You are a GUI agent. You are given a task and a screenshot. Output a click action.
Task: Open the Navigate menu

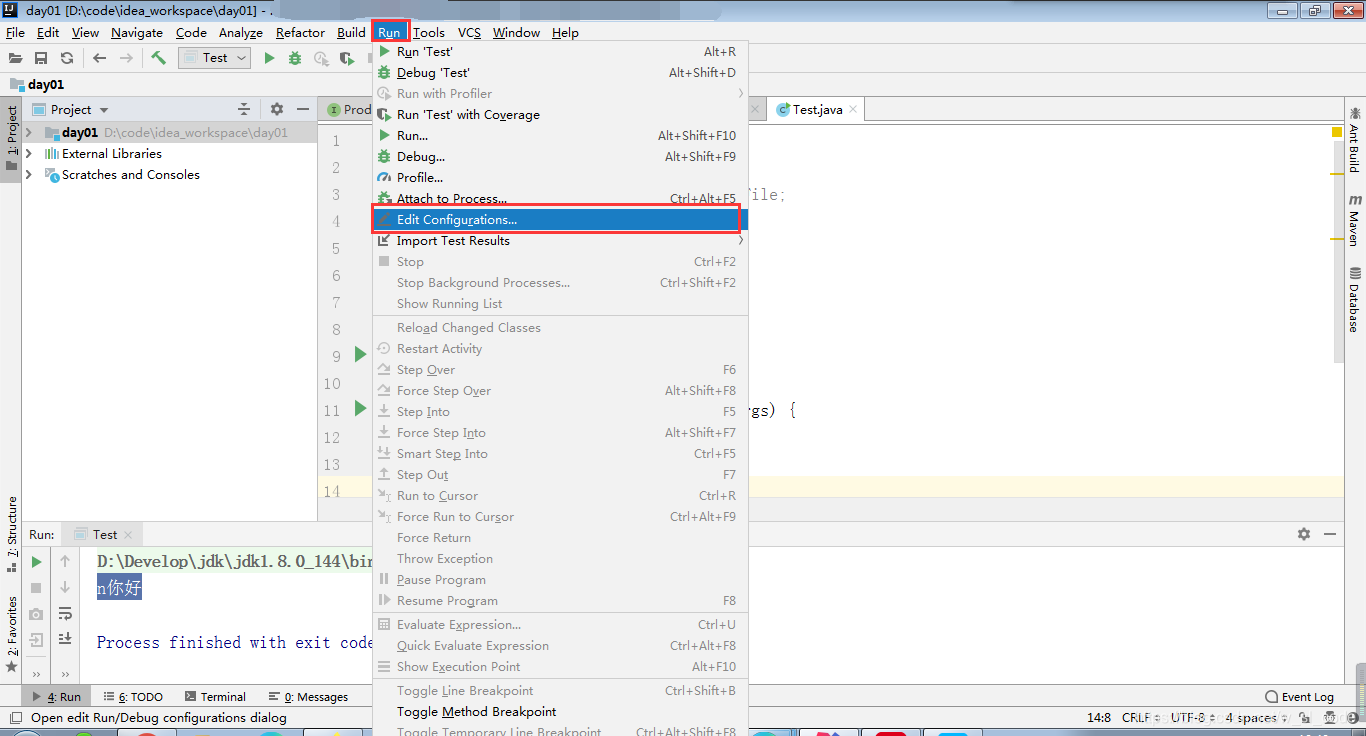click(137, 32)
